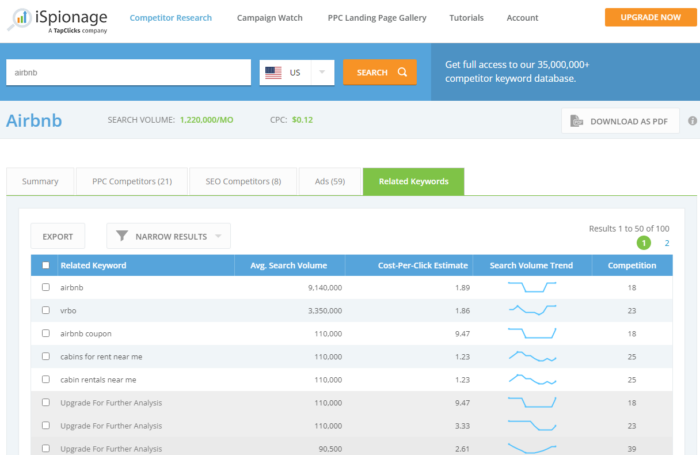This screenshot has width=700, height=455.
Task: Check the airbnb coupon row
Action: point(46,333)
